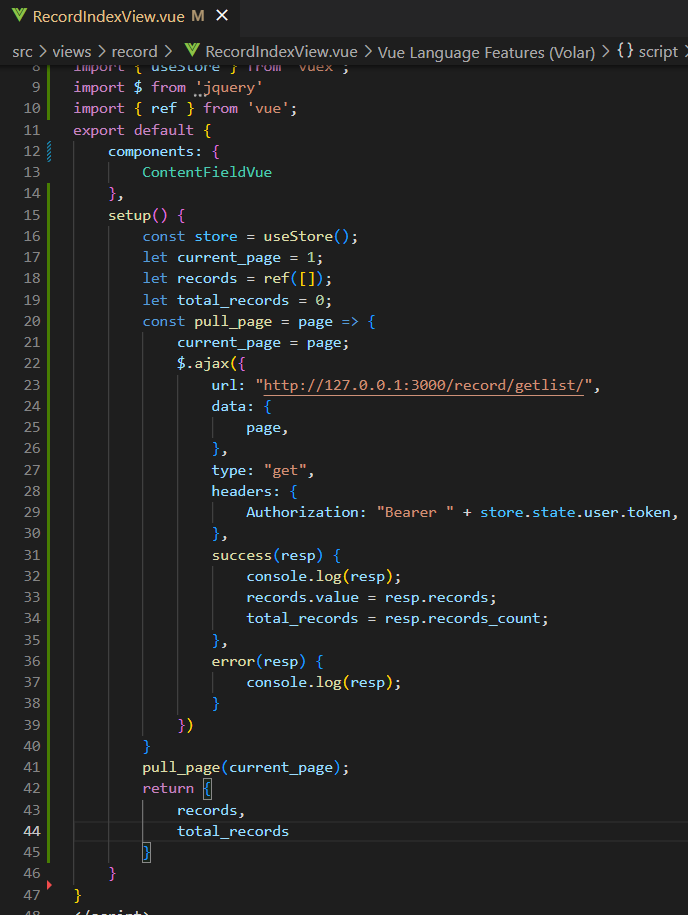Screen dimensions: 688x915
Task: Click 'export default' on line 11
Action: tap(133, 131)
